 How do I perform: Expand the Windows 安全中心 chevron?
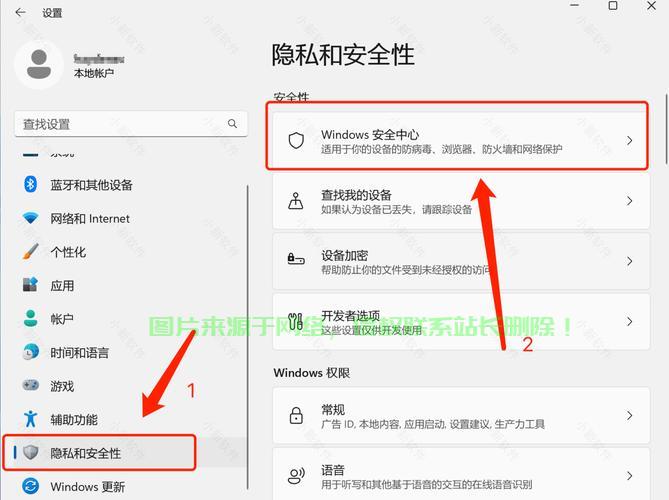[x=629, y=140]
